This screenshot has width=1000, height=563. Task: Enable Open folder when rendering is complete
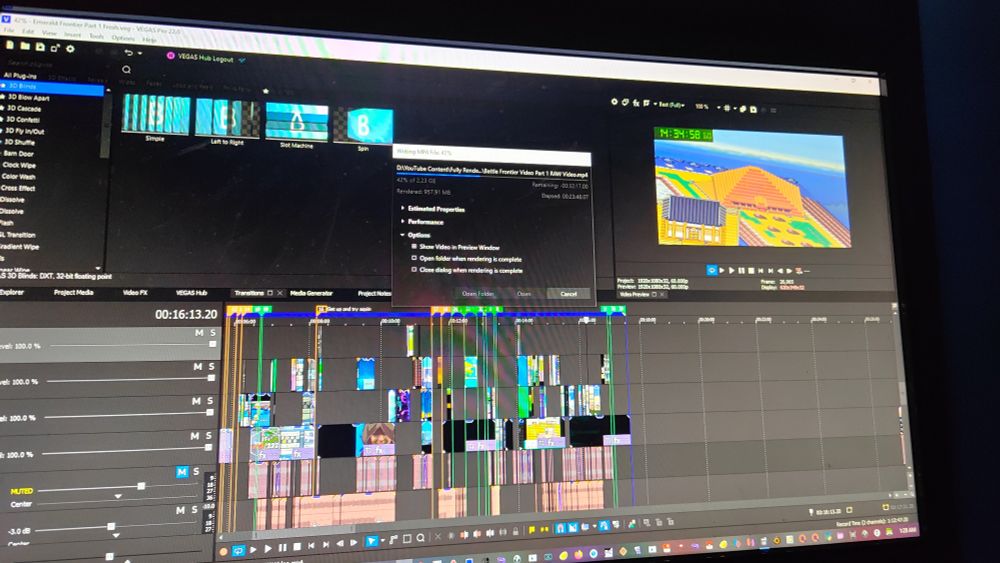(x=414, y=258)
